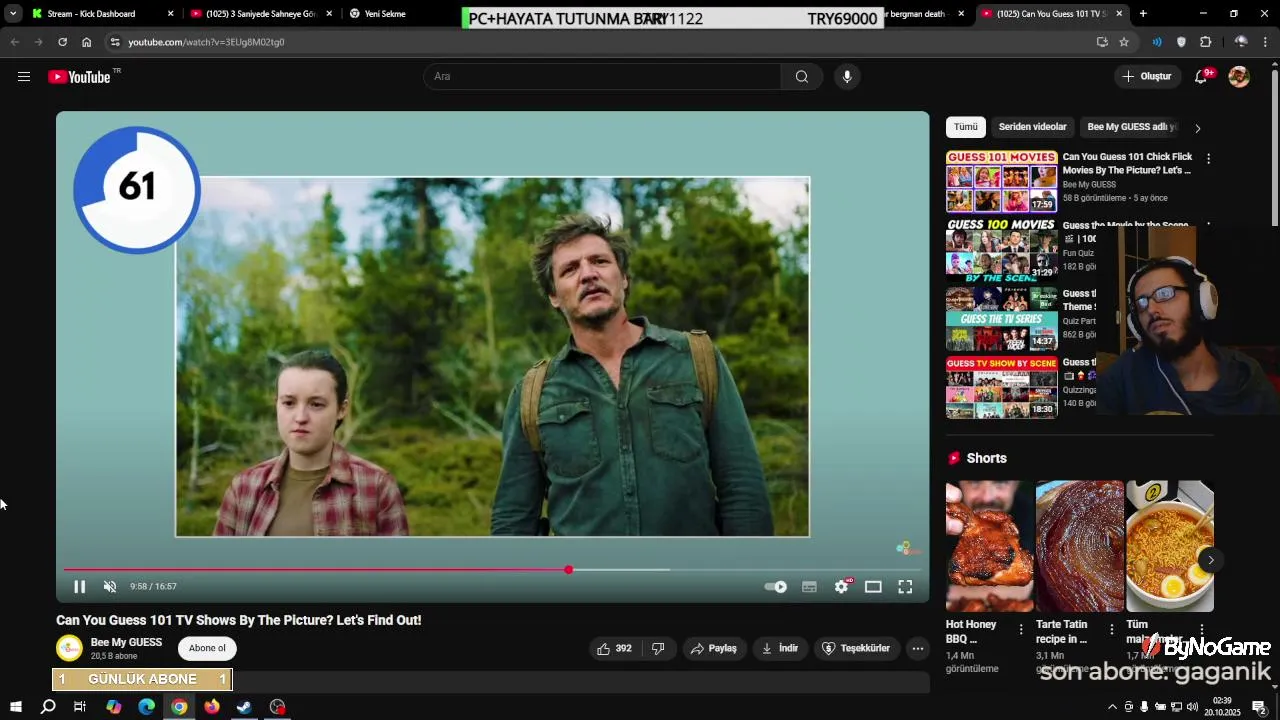Show more filter chips with right arrow
1280x720 pixels.
(1198, 128)
